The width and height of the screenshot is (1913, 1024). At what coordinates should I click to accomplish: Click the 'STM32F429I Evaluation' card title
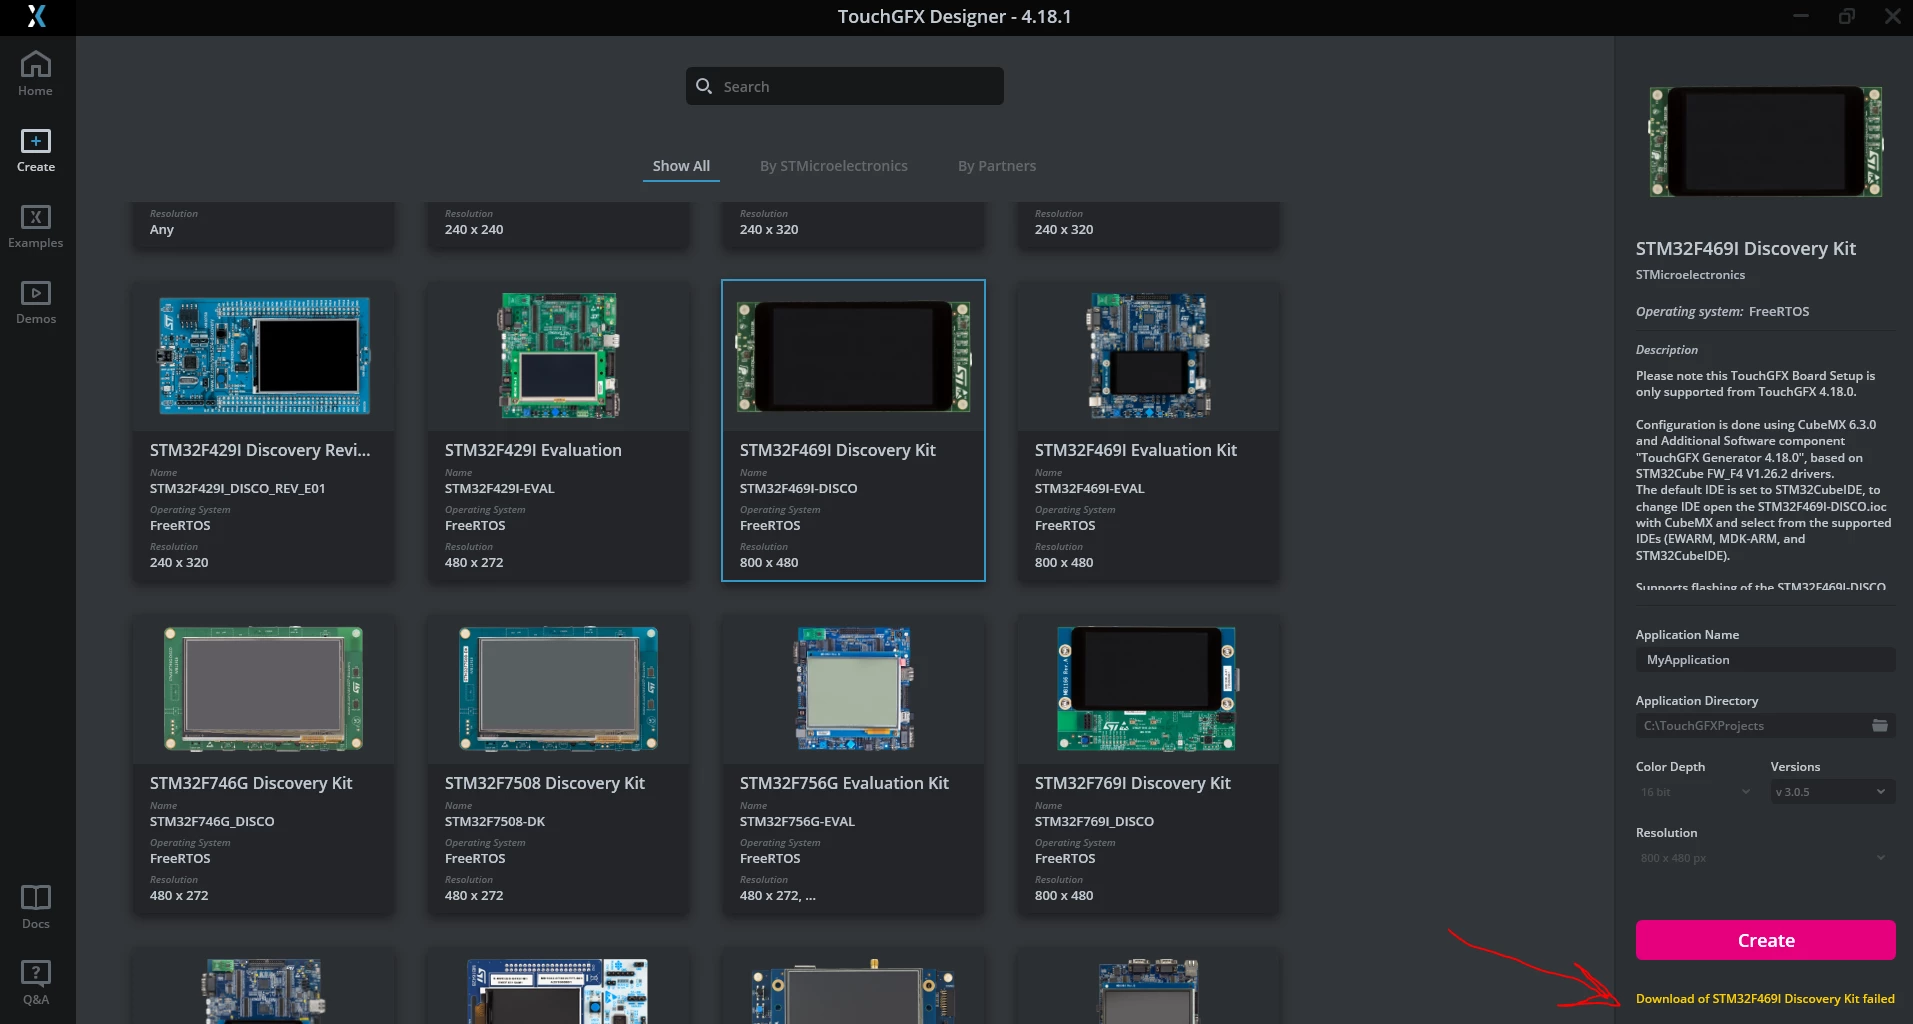click(x=533, y=450)
